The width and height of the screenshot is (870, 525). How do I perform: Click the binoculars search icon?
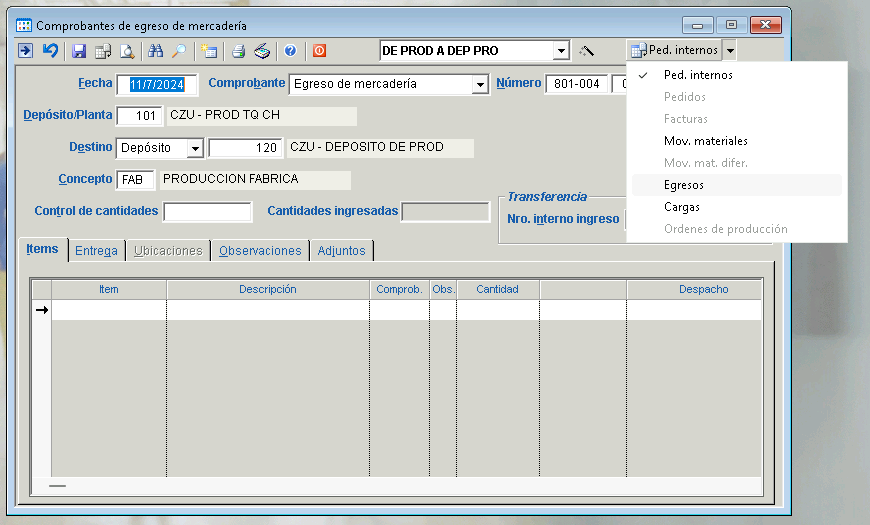click(155, 51)
